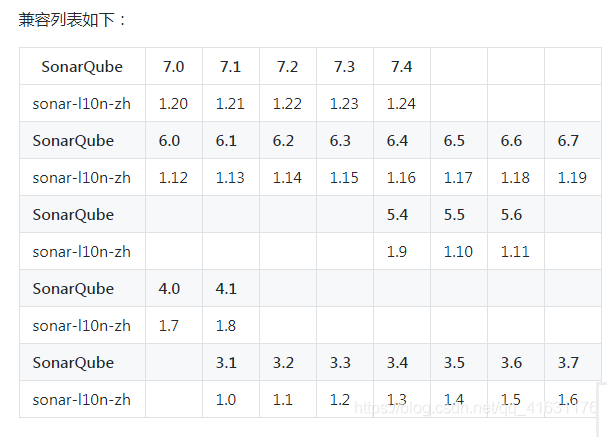Click the 兼容列表如下 heading text
This screenshot has width=607, height=437.
pyautogui.click(x=73, y=20)
